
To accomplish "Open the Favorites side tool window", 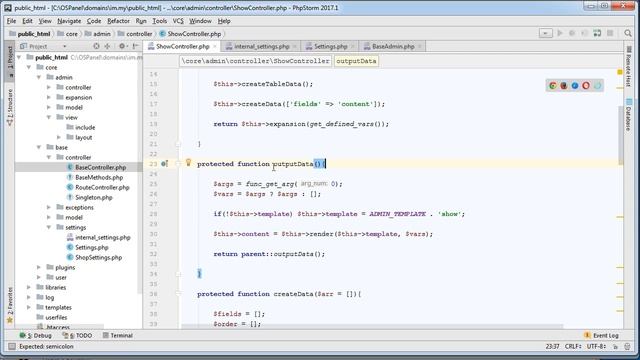I will (10, 305).
